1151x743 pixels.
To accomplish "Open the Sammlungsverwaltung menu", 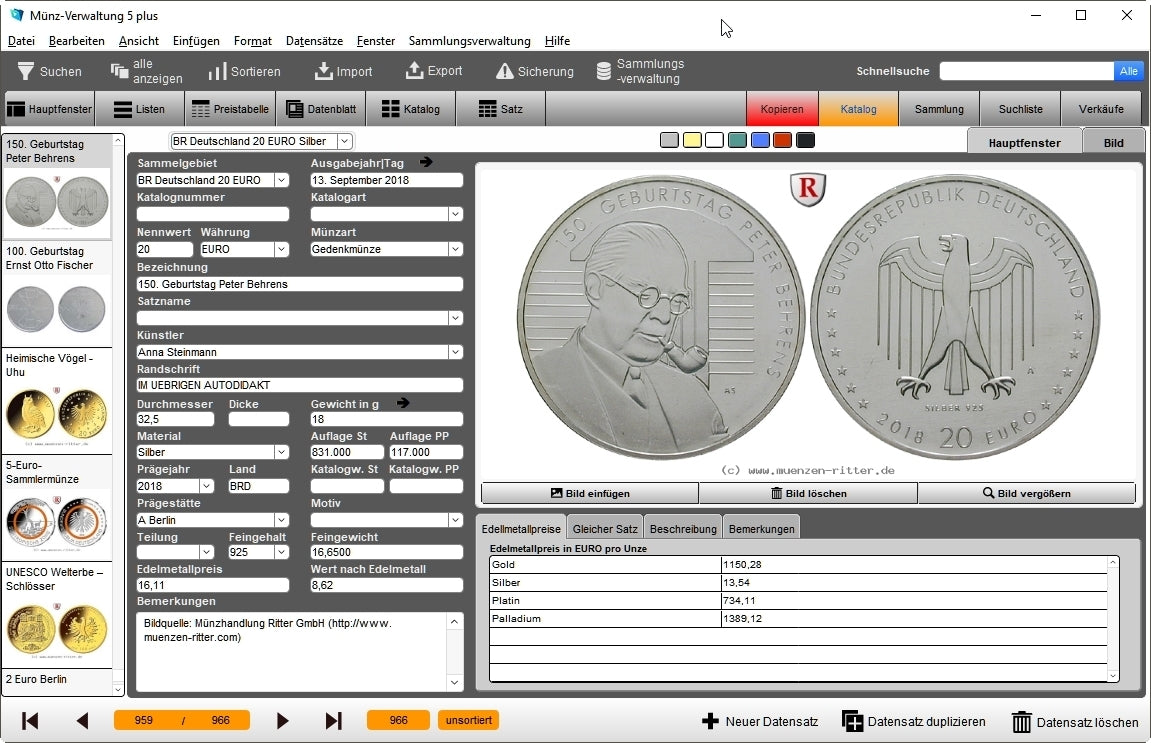I will [469, 41].
